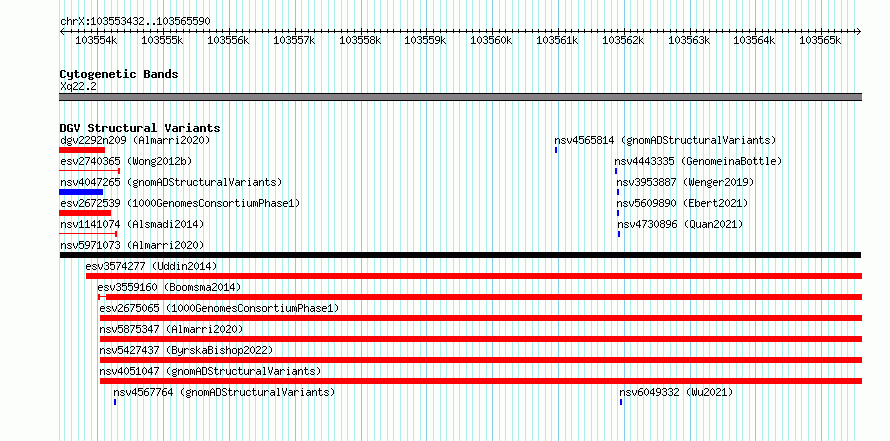This screenshot has height=441, width=890.
Task: Select the long black bar of nsv5971073
Action: click(460, 255)
